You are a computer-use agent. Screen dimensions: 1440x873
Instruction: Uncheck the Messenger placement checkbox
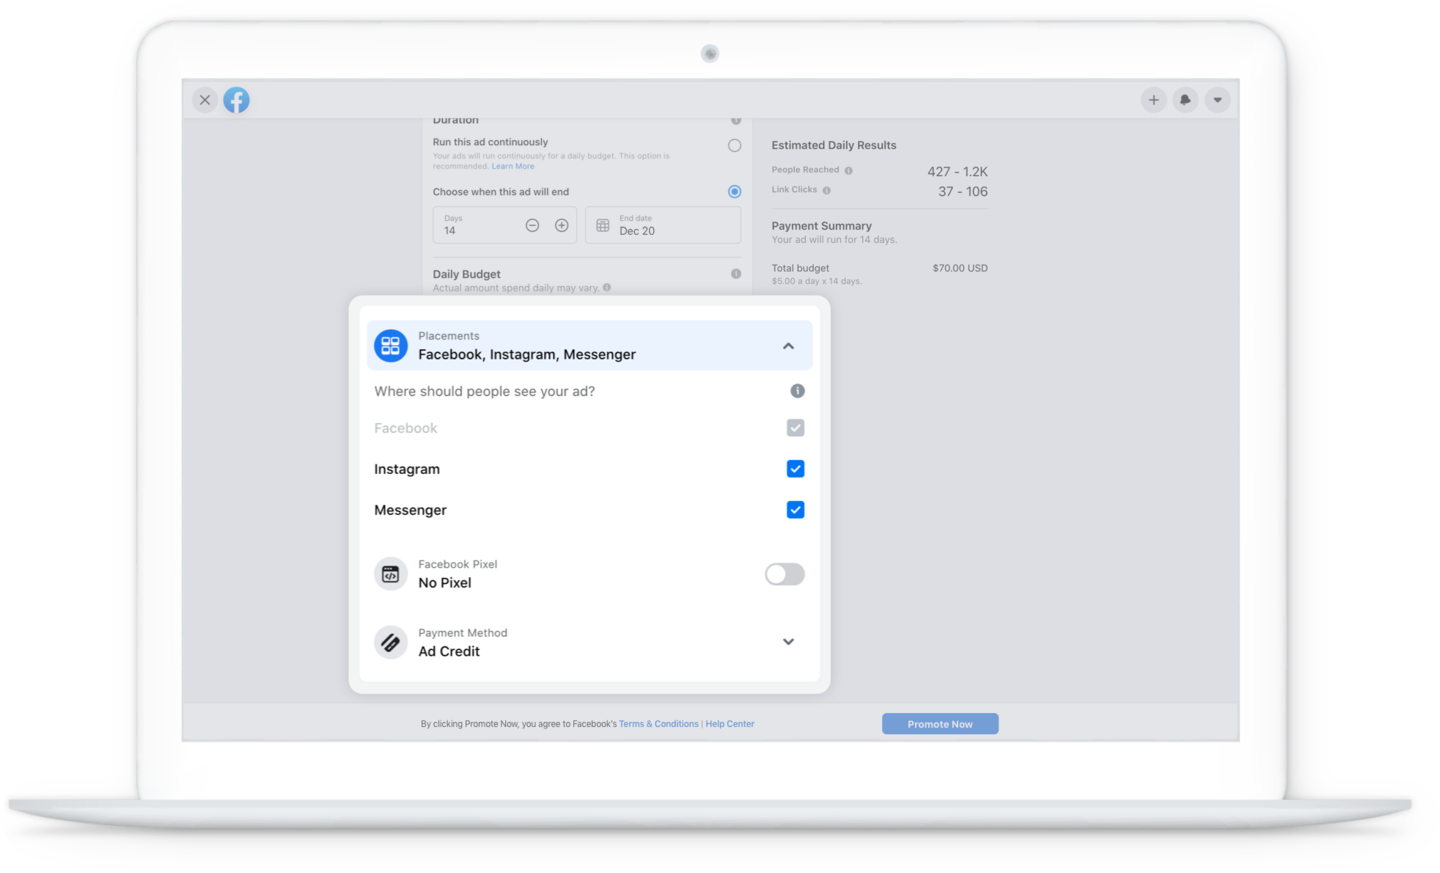tap(795, 510)
